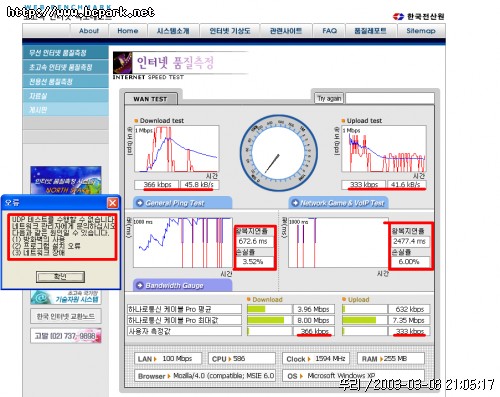Click the Network Game & VoIP Test arrow icon

click(x=295, y=203)
